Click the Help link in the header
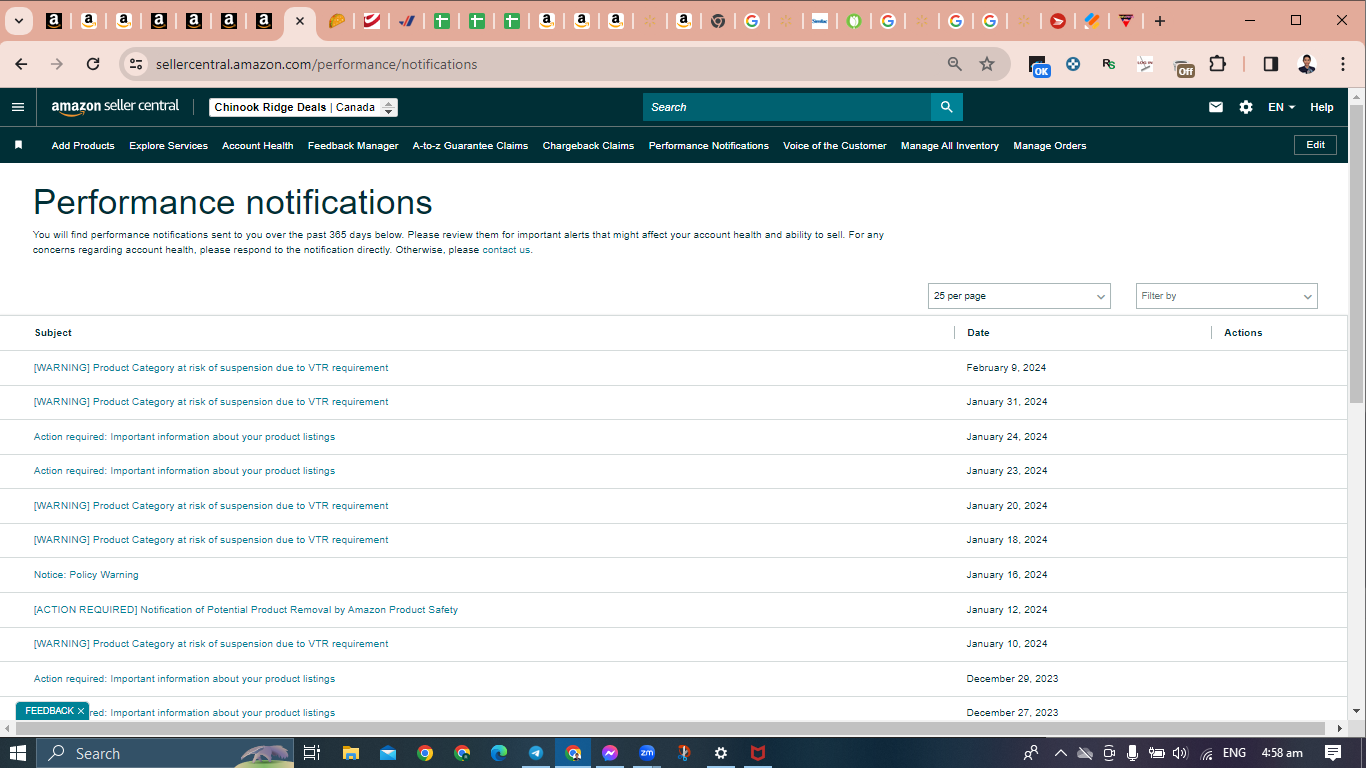 (x=1322, y=107)
